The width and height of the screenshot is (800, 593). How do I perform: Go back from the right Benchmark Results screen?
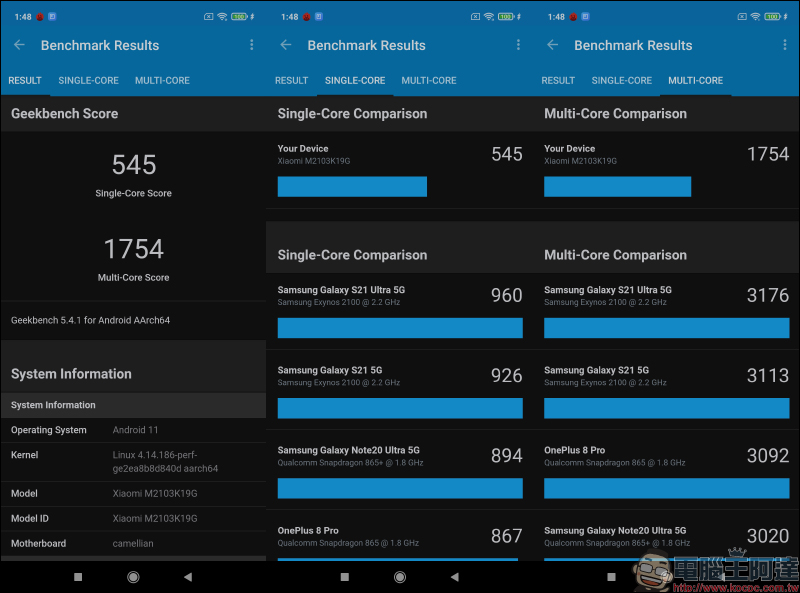click(x=553, y=45)
